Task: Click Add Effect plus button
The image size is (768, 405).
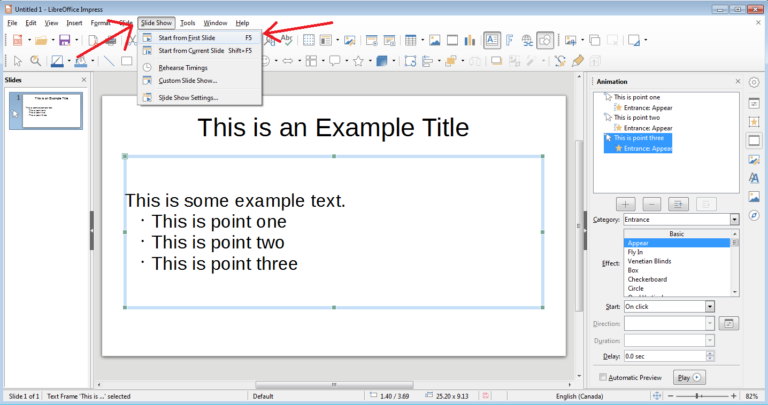Action: (x=626, y=202)
